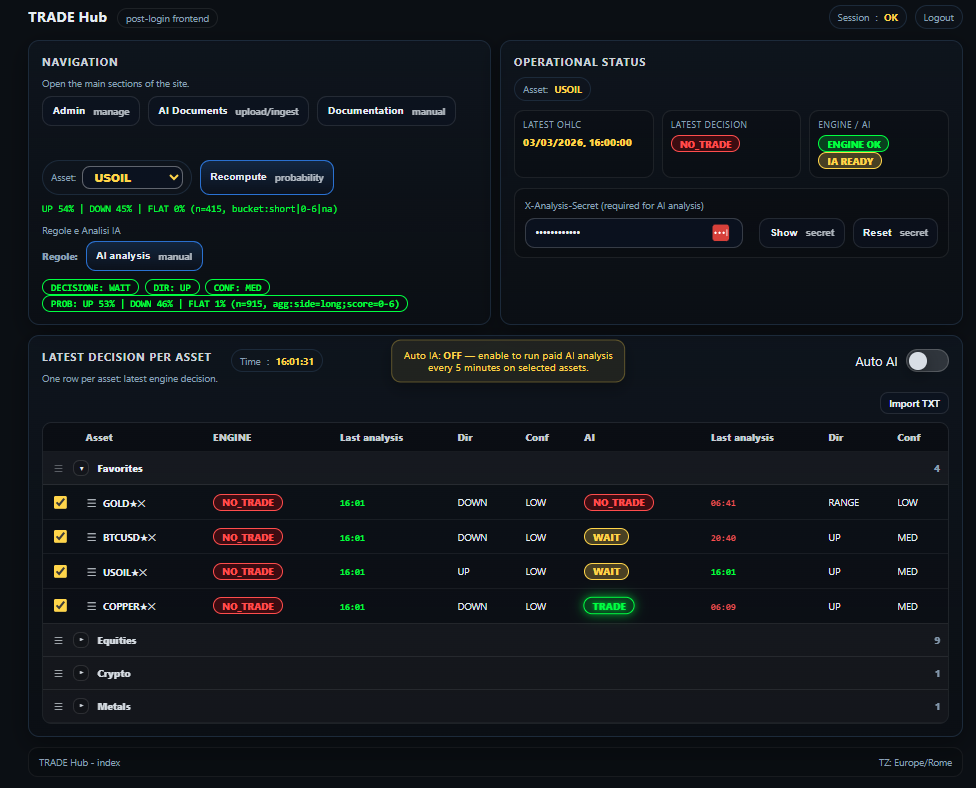Image resolution: width=976 pixels, height=788 pixels.
Task: Click the X remove icon beside BTCUSD
Action: [x=152, y=537]
